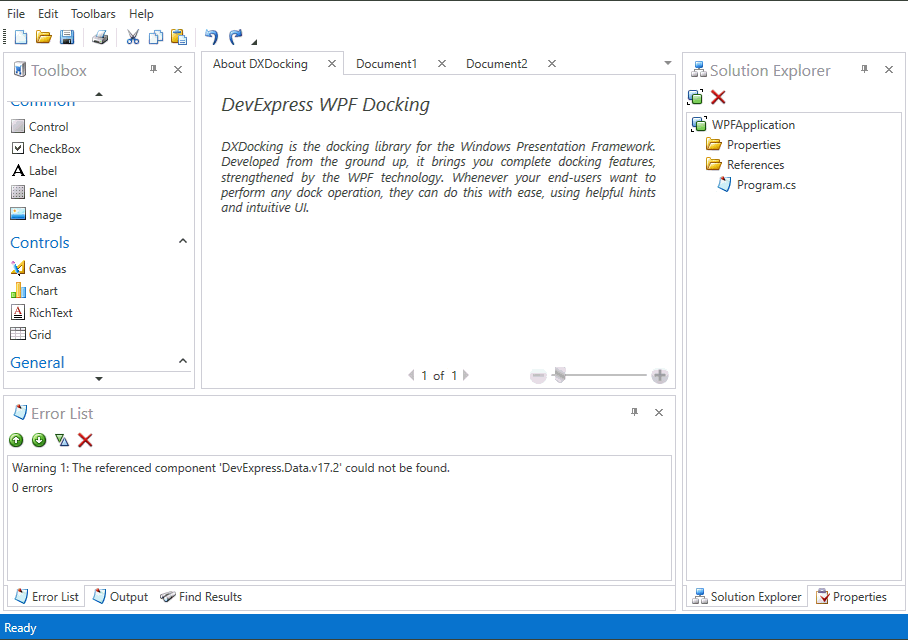Select the About DXDocking tab
This screenshot has width=908, height=640.
pos(260,64)
